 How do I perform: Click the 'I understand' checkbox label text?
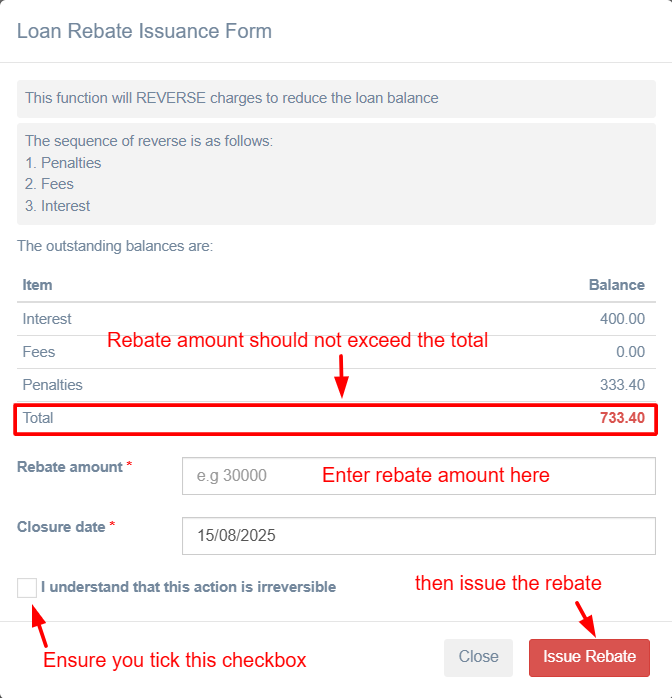[188, 588]
